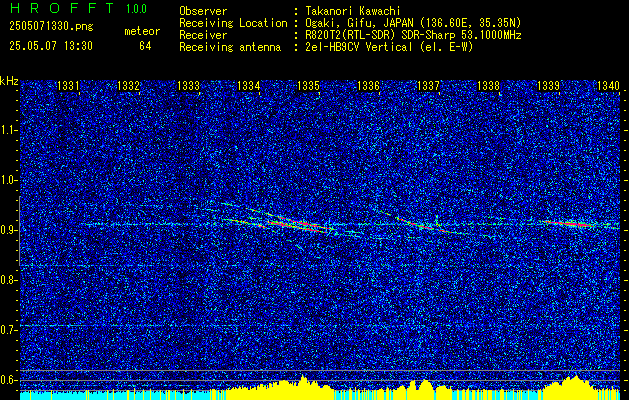Click time marker 1336
This screenshot has width=629, height=400.
click(x=368, y=85)
